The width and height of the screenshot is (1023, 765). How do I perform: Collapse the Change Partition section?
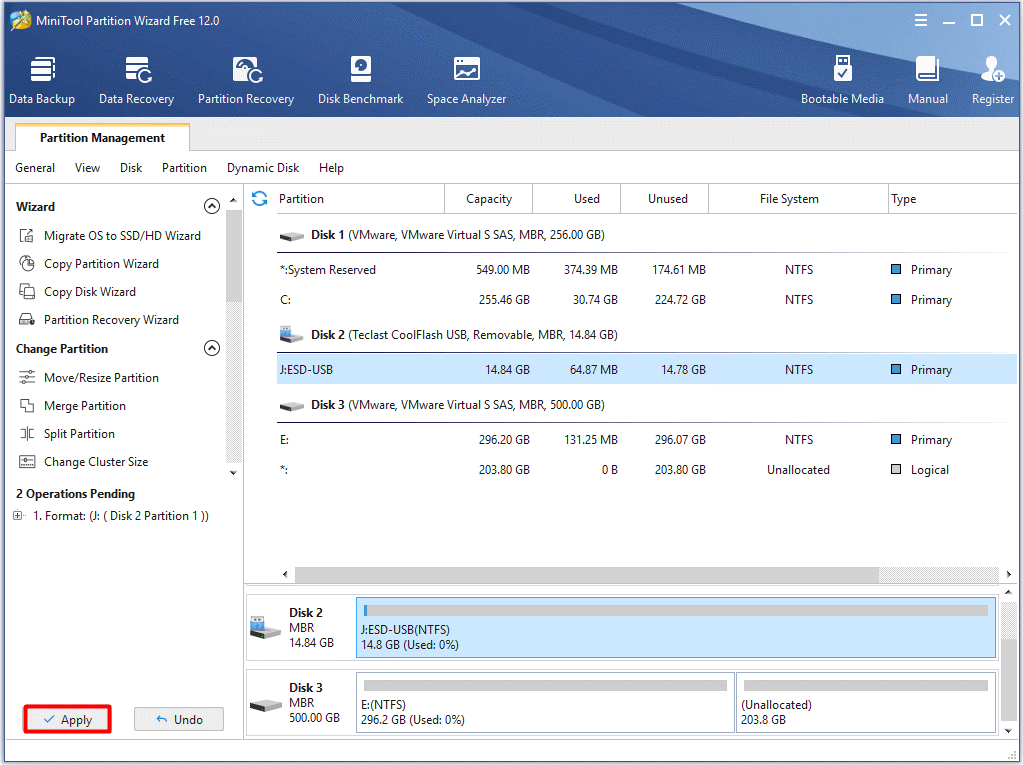coord(211,348)
